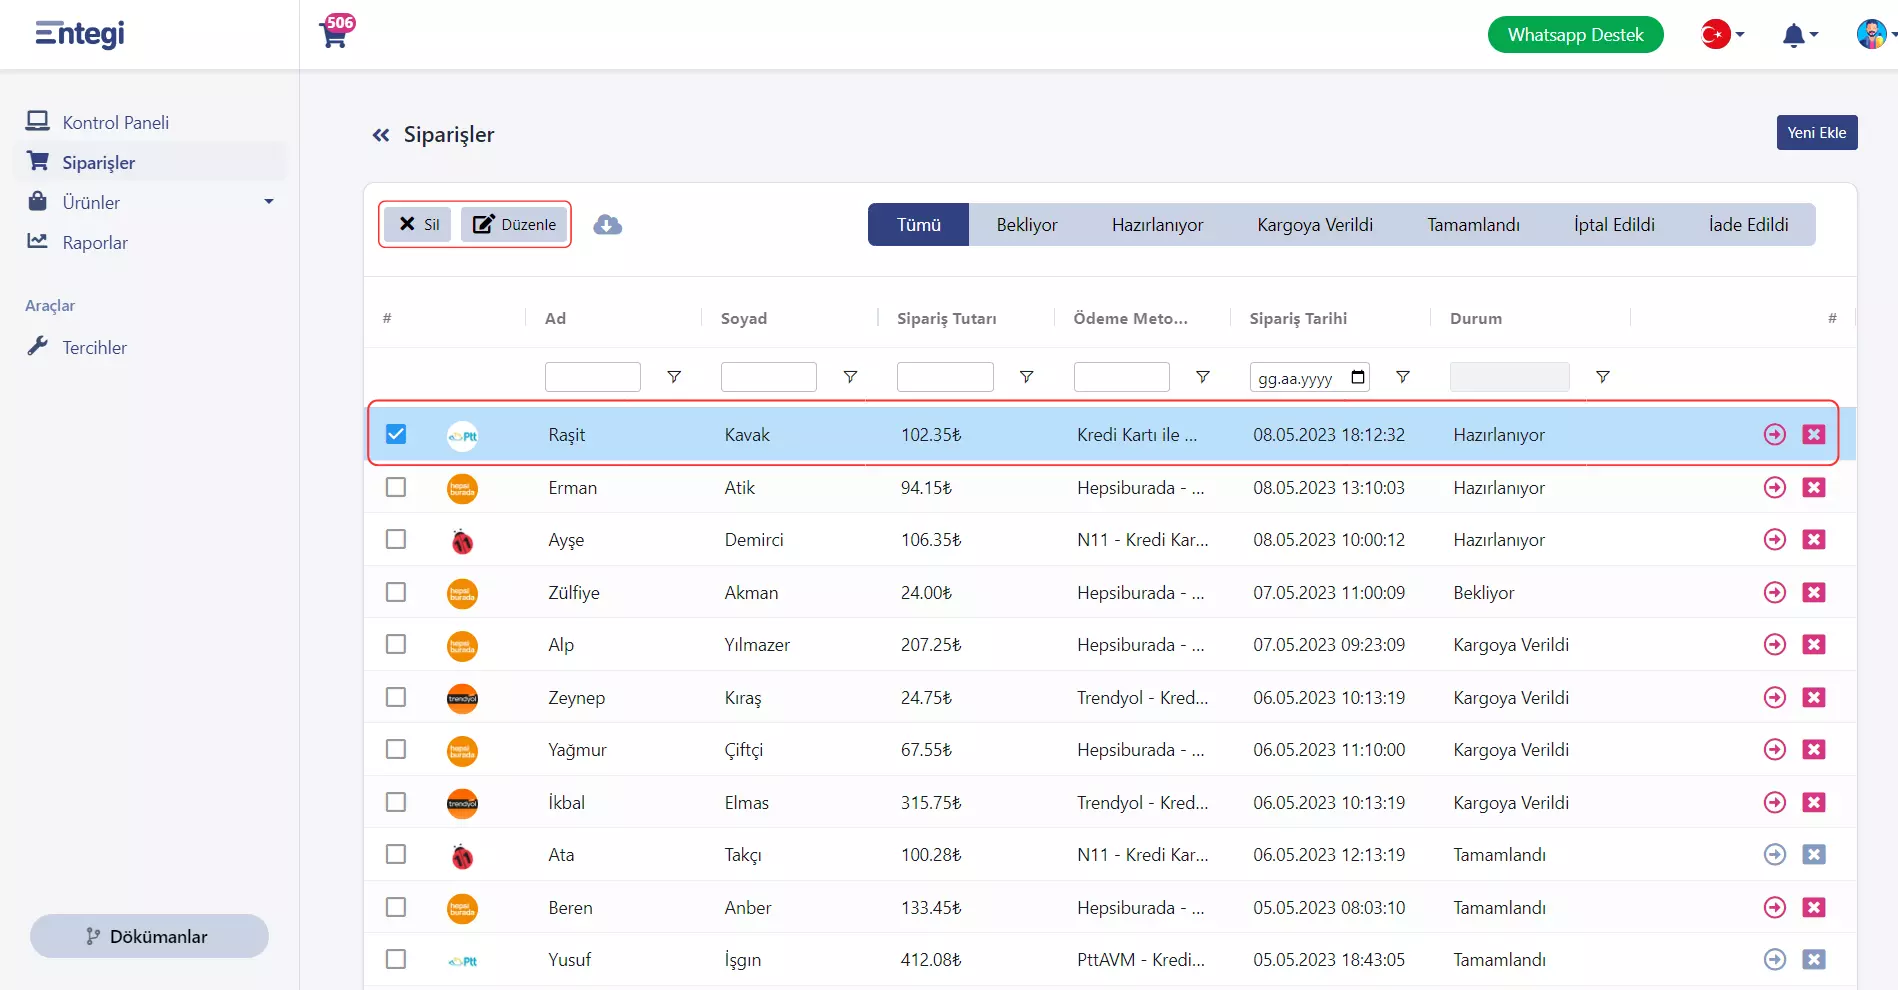Focus the Soyad filter input field
Screen dimensions: 1898x990
click(768, 377)
